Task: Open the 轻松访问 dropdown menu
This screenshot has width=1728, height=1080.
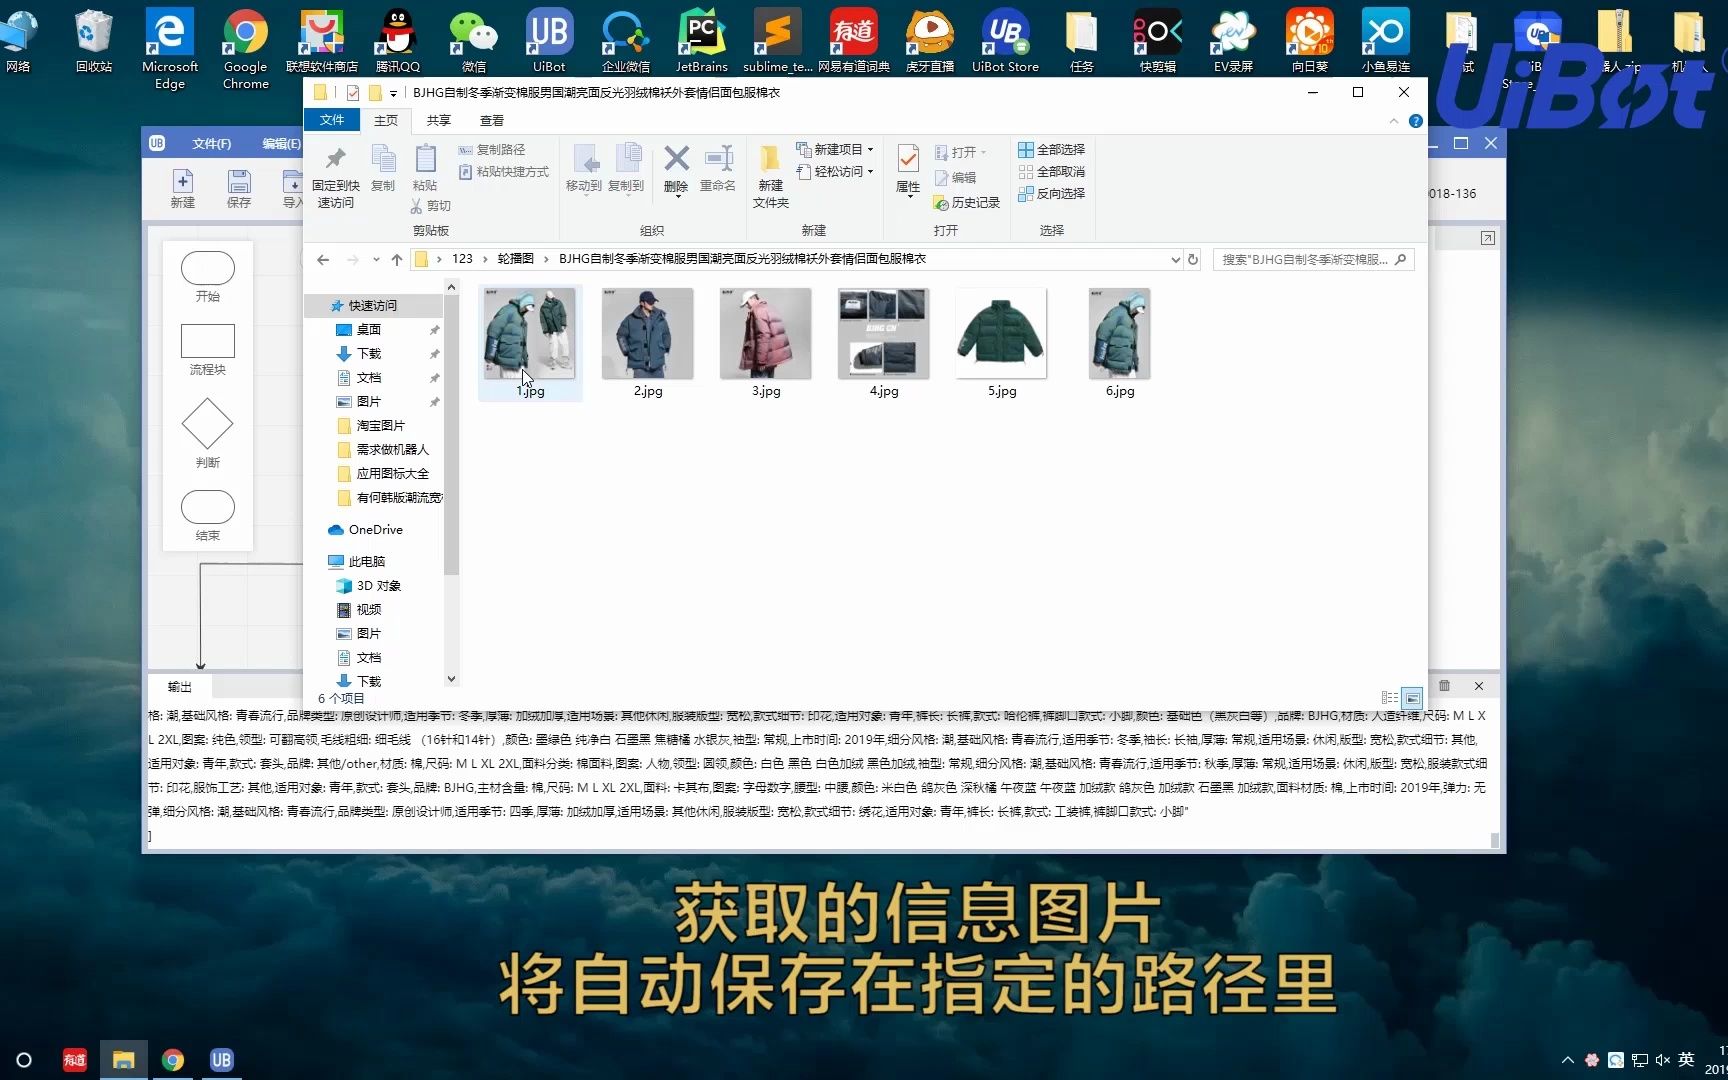Action: (871, 171)
